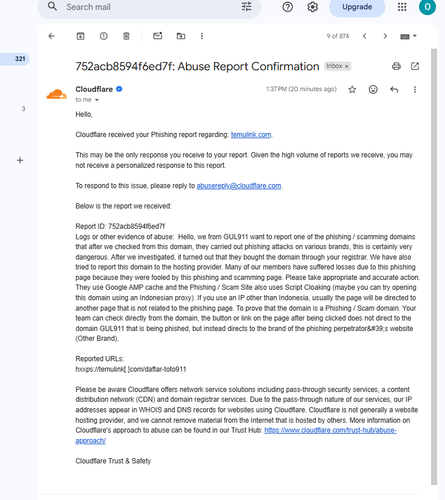Click the reported URL daftar-toto911 text
This screenshot has width=445, height=500.
[x=131, y=369]
